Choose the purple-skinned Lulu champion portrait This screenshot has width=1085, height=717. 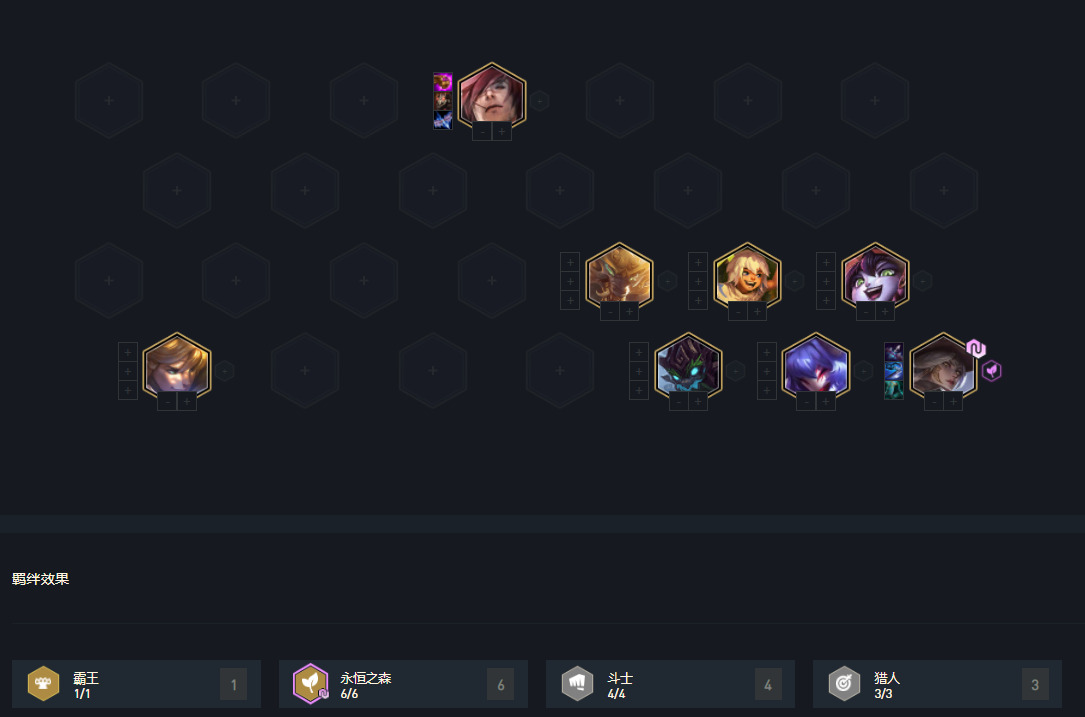(875, 277)
